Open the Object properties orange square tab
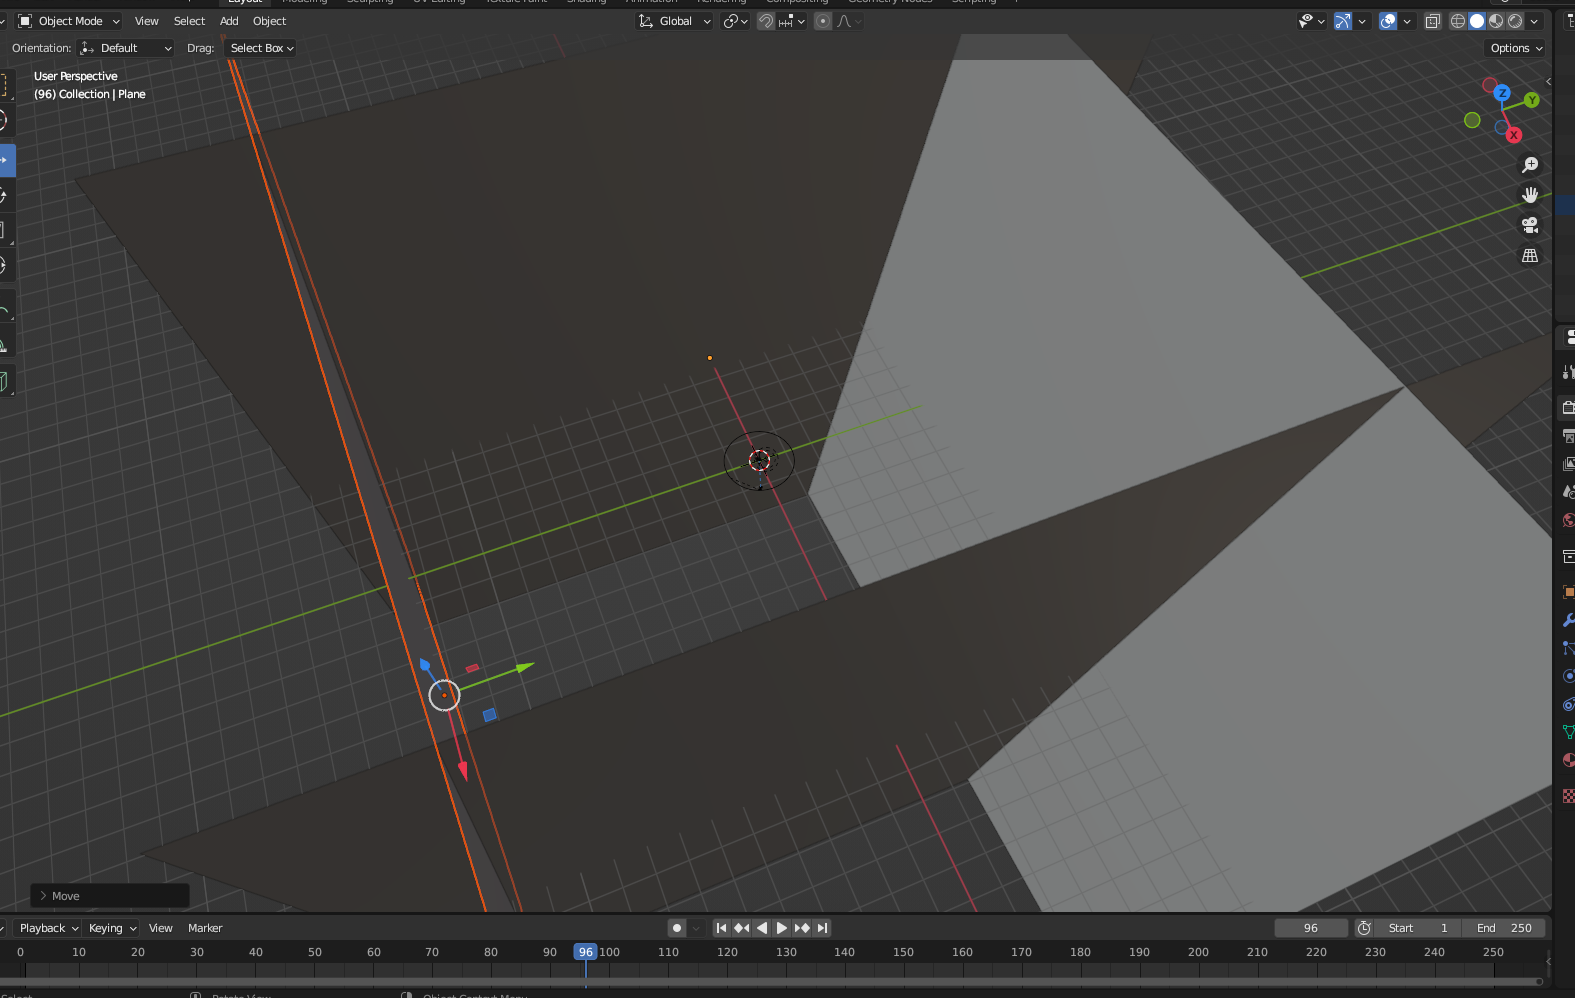 (1568, 592)
